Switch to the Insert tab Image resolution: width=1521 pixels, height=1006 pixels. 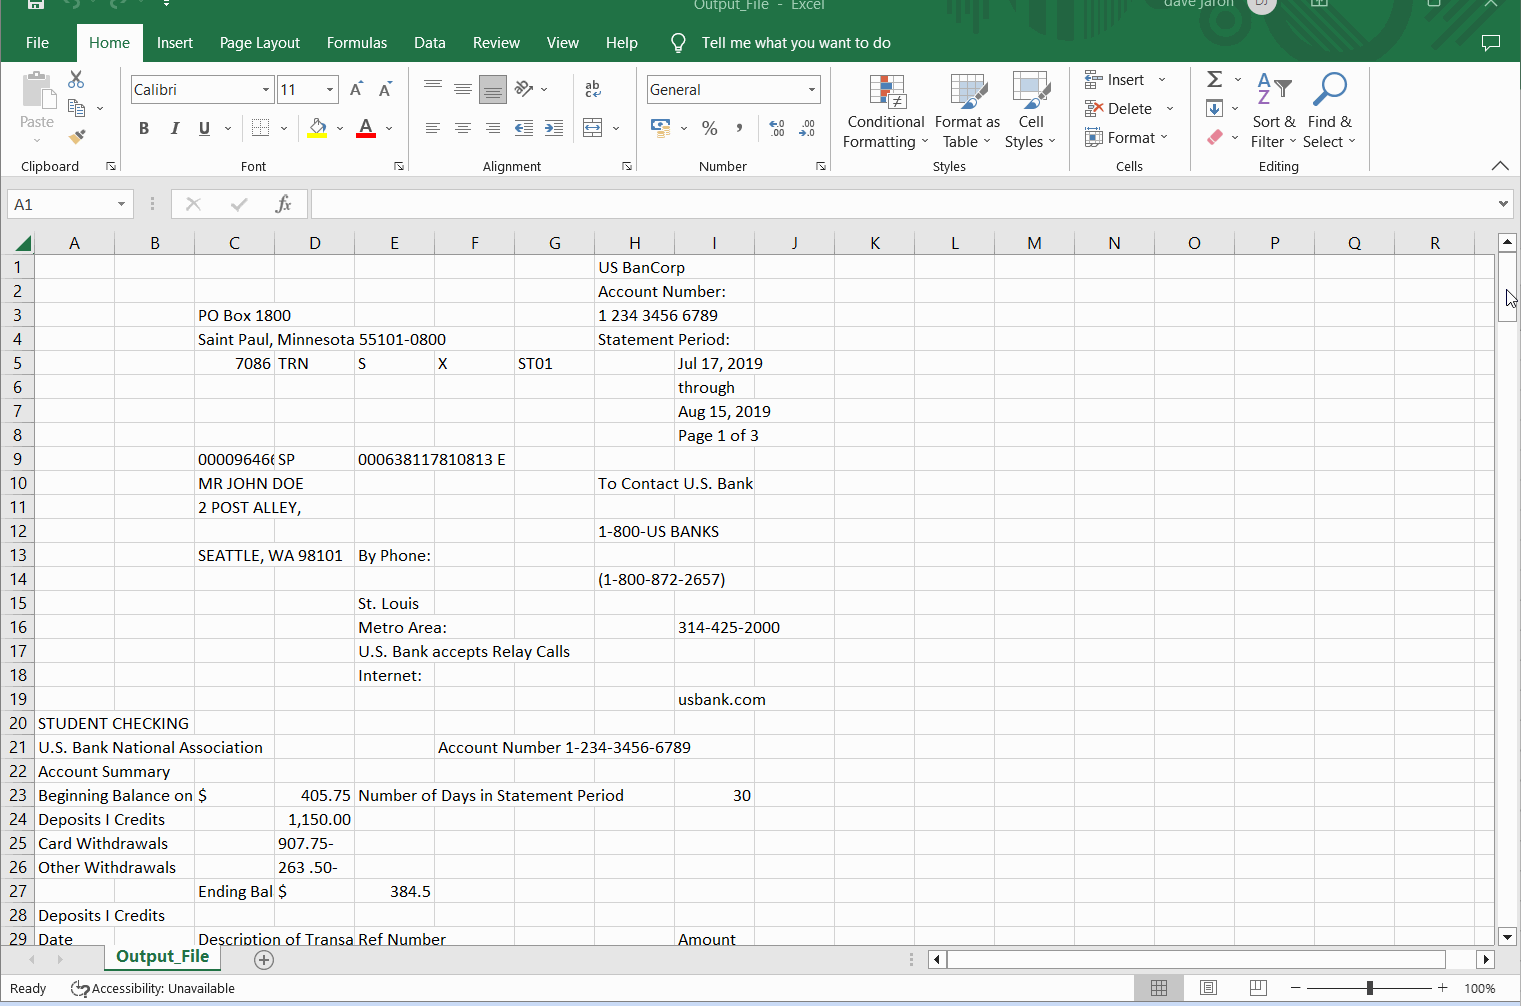pyautogui.click(x=175, y=43)
